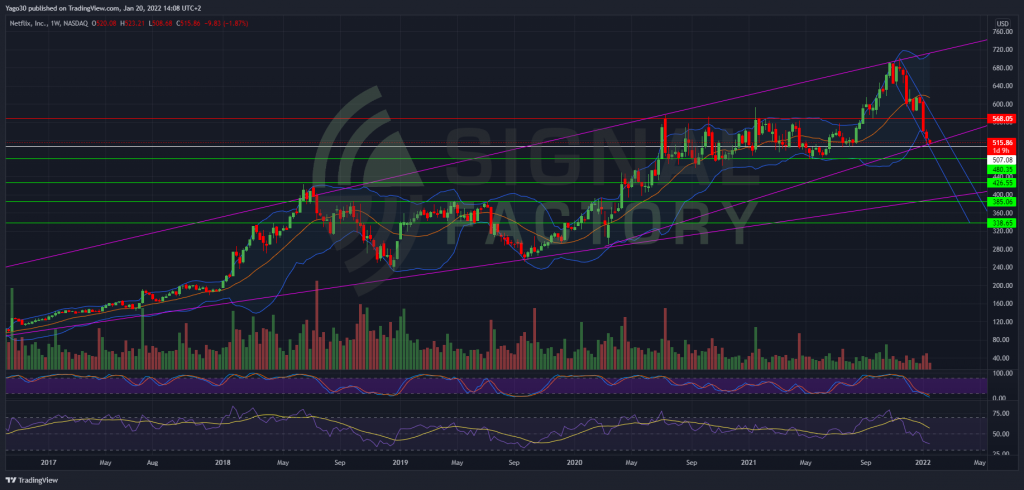This screenshot has width=1024, height=490.
Task: Click the 600.00 price axis label
Action: tap(1002, 104)
